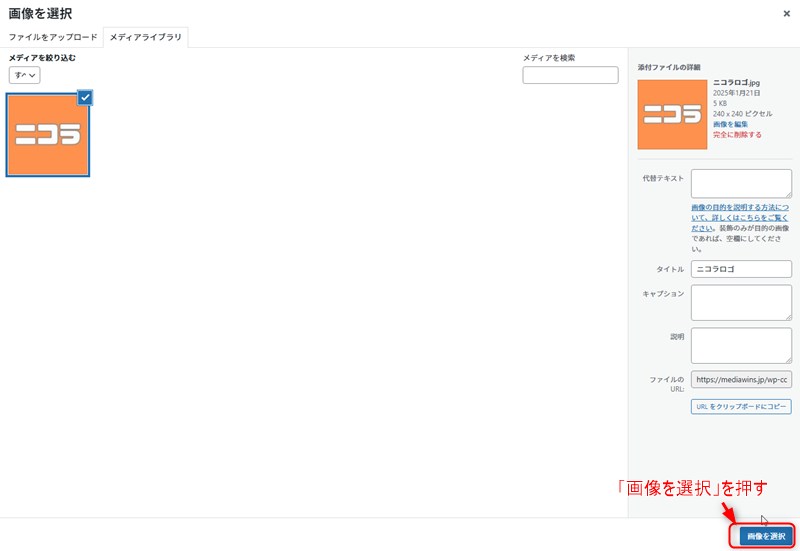Close the 画像を選択 dialog with the X
800x551 pixels.
tap(787, 14)
